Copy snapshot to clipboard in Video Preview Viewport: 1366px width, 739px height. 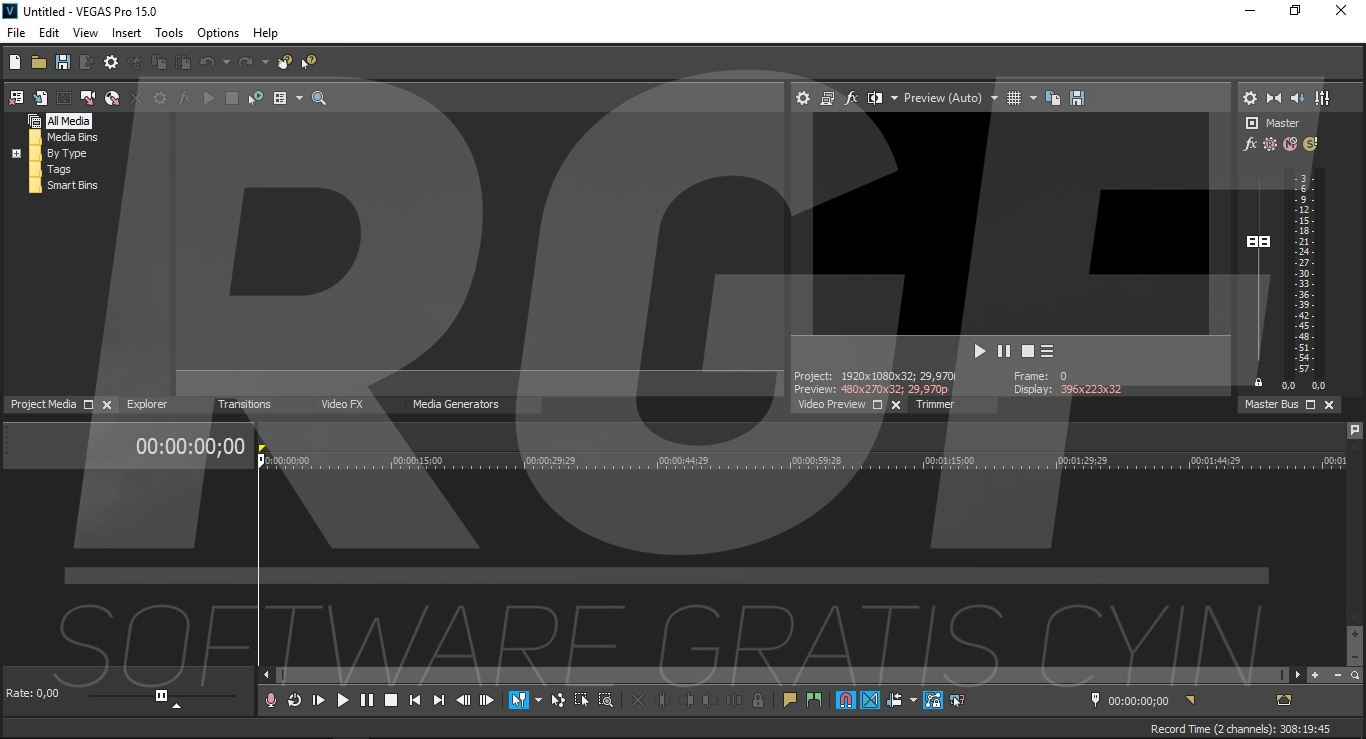[x=1053, y=98]
